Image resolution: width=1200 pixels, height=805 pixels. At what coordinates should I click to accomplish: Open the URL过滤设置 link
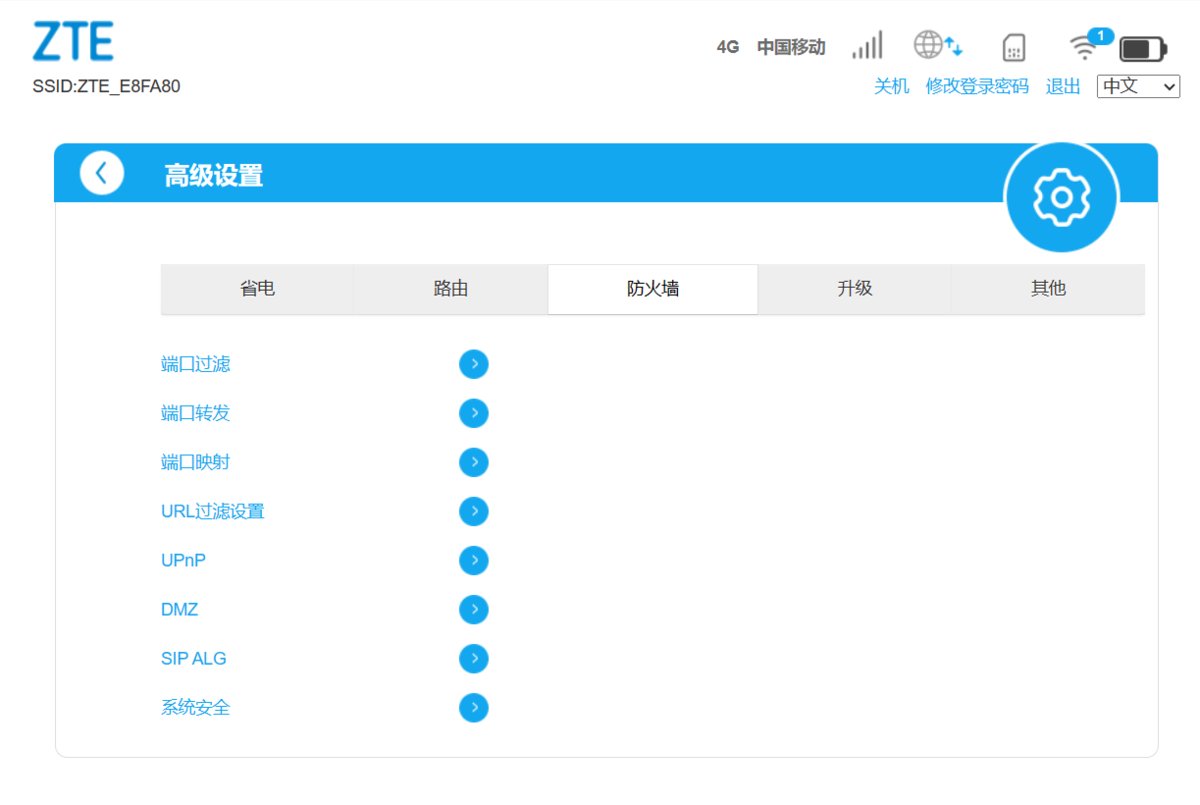click(213, 511)
